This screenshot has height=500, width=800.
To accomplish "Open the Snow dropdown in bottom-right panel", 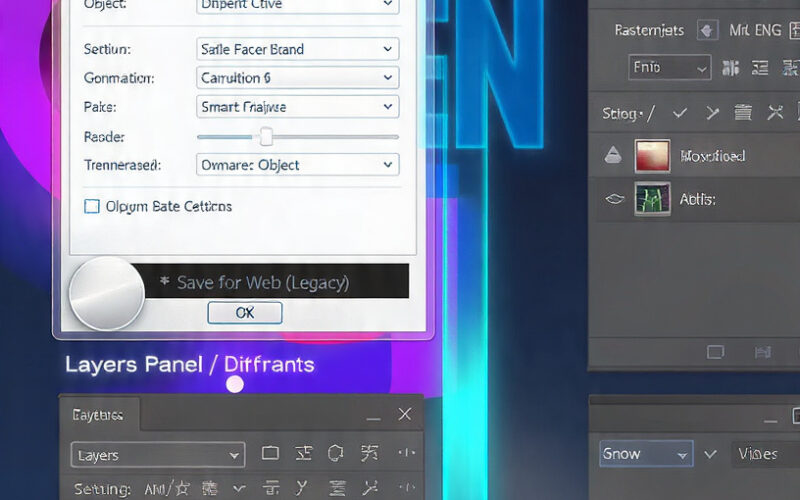I will (646, 454).
